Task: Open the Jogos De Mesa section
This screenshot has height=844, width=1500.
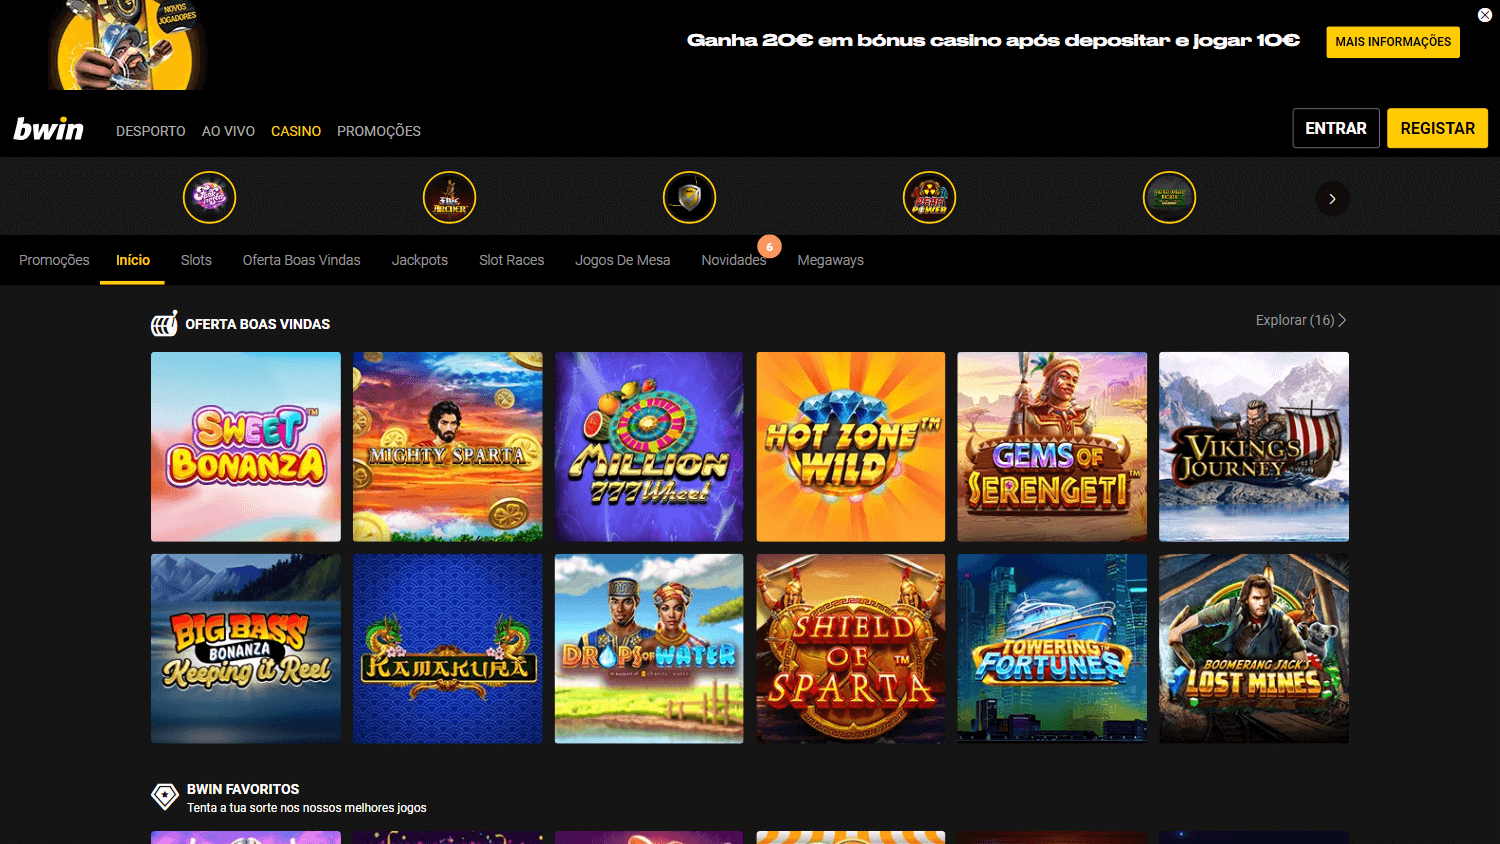Action: 622,260
